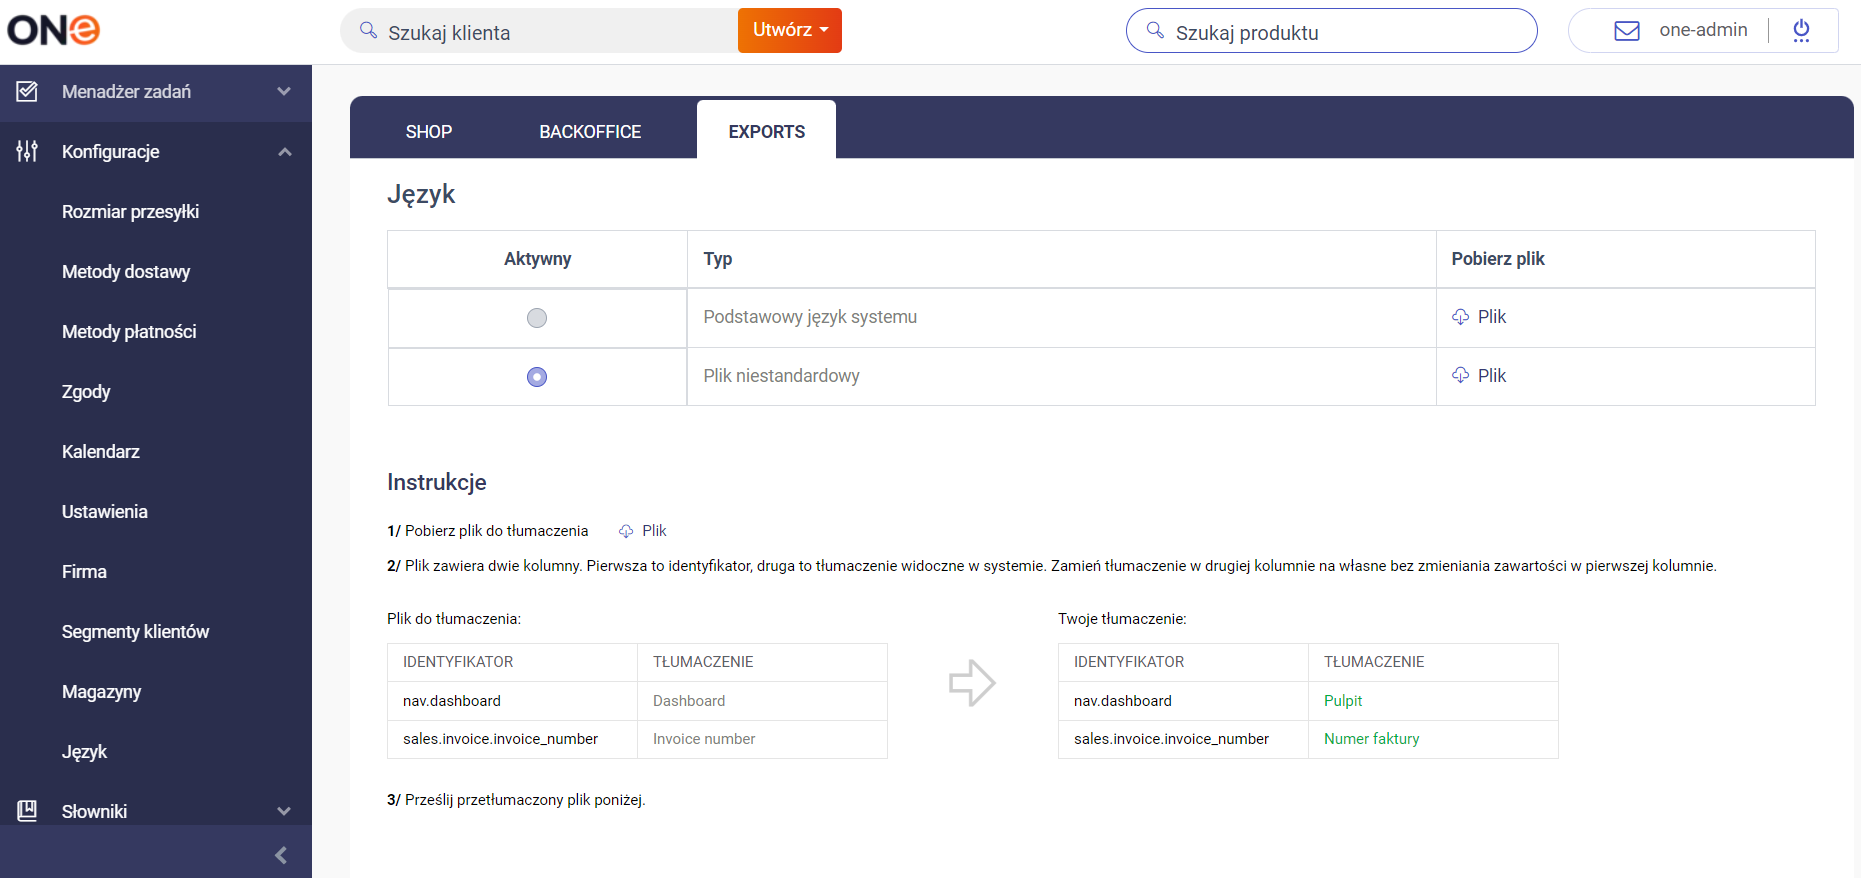Click the Menadżer zadań checklist icon
The image size is (1861, 878).
pos(27,92)
